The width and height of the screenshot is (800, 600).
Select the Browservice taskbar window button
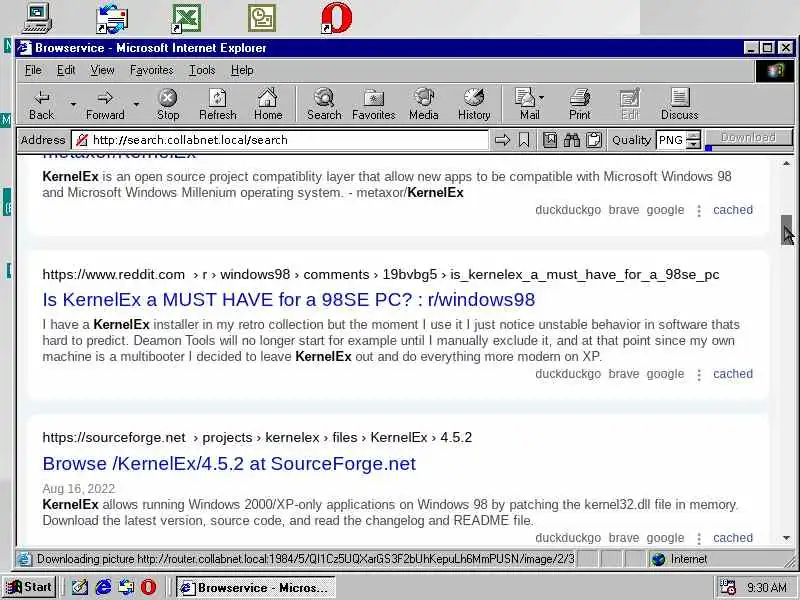click(x=255, y=588)
